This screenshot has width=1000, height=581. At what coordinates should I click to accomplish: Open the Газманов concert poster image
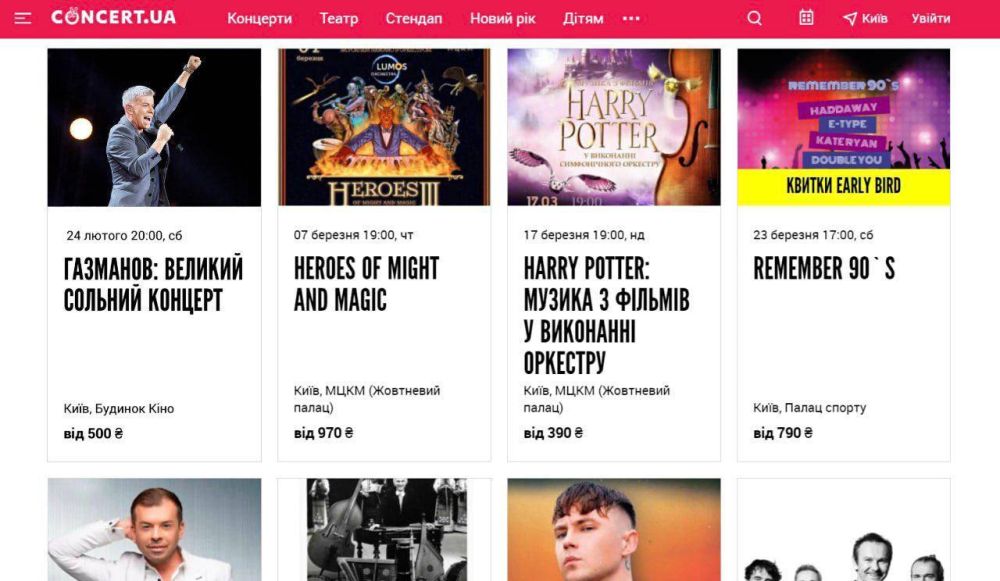pyautogui.click(x=154, y=128)
